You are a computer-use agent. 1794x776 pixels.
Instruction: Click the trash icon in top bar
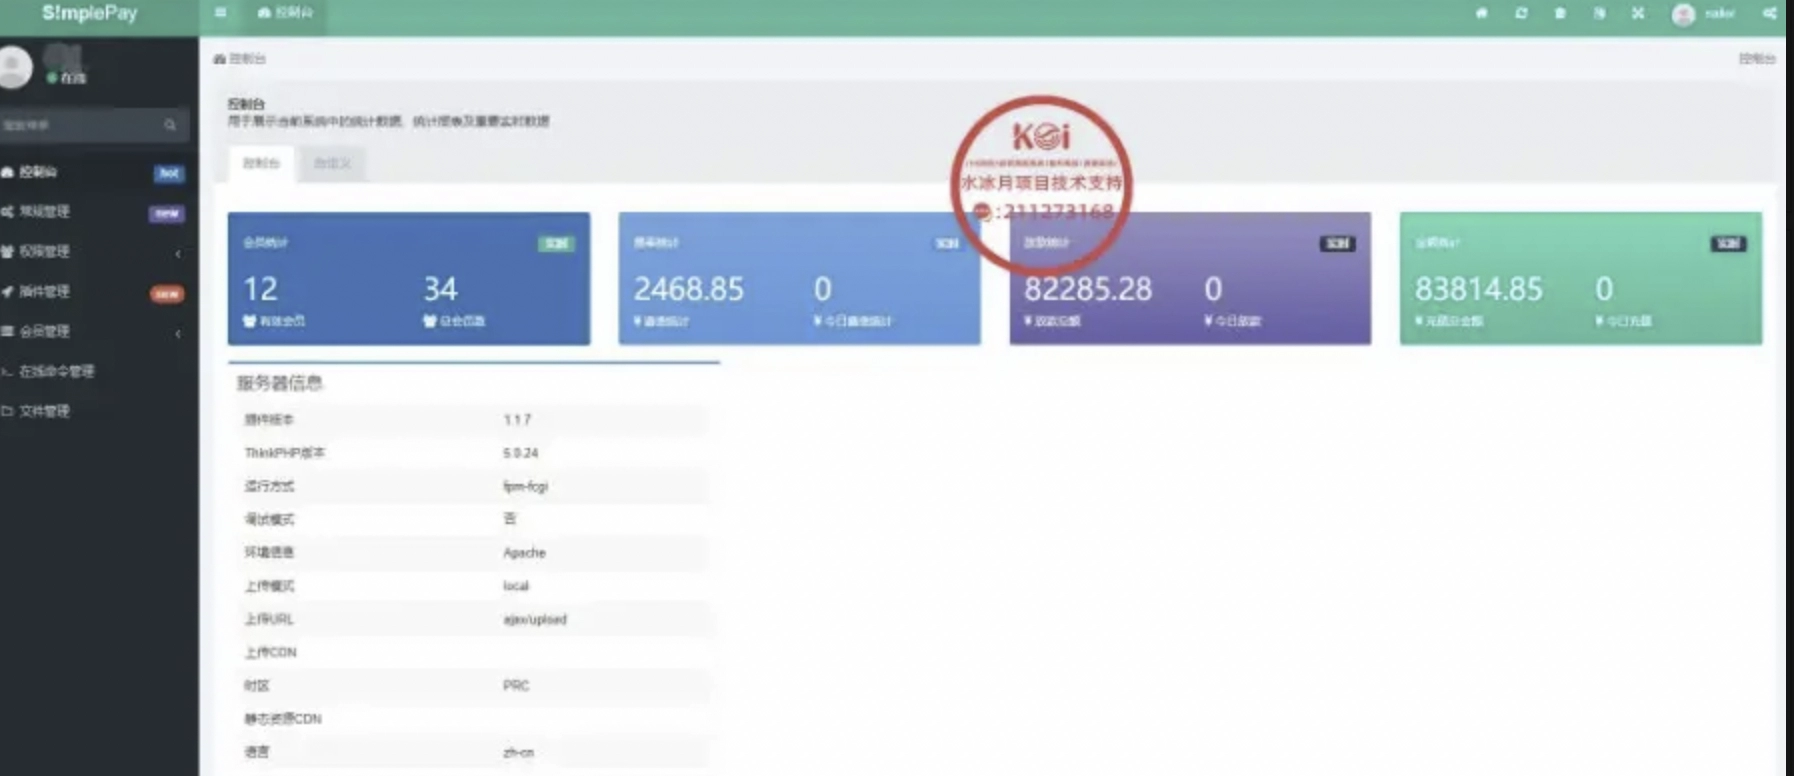pyautogui.click(x=1560, y=13)
